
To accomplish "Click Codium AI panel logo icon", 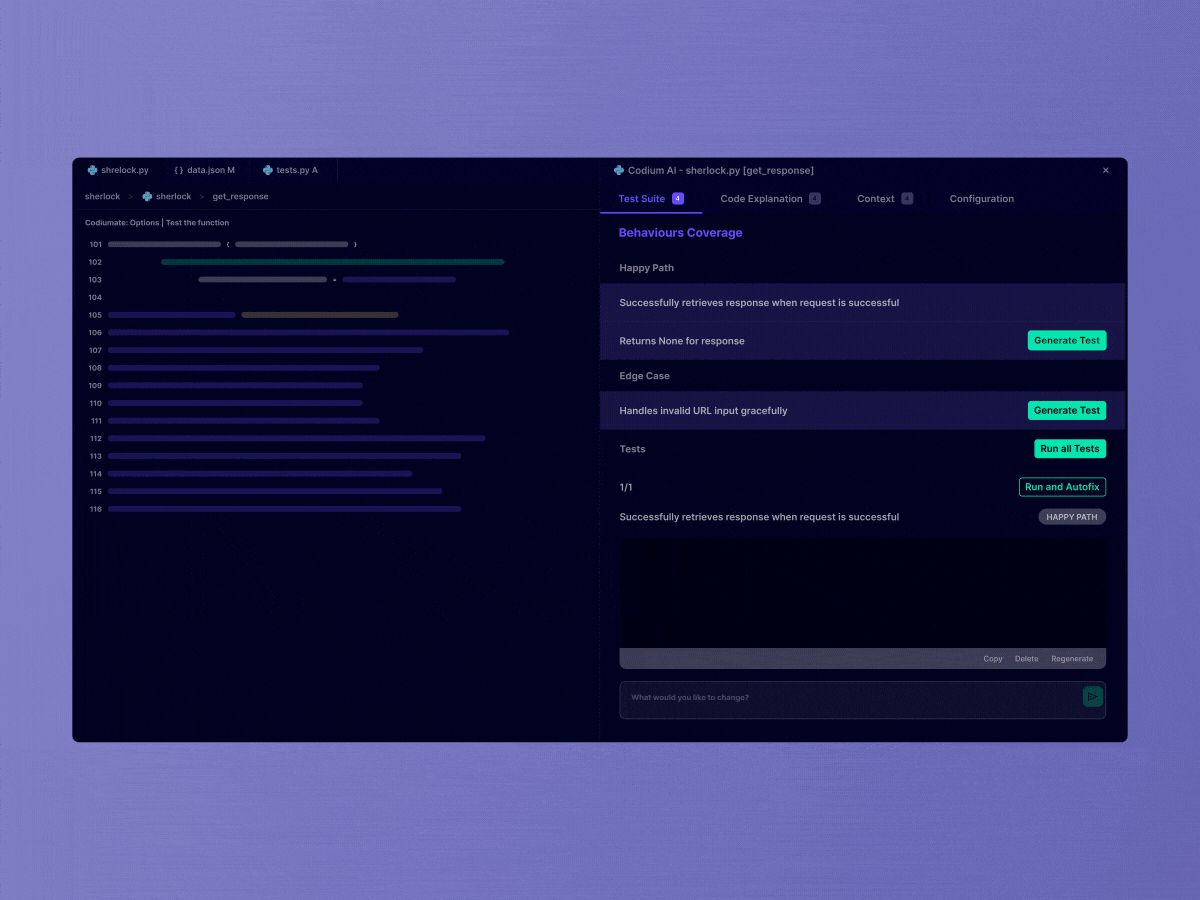I will [619, 170].
